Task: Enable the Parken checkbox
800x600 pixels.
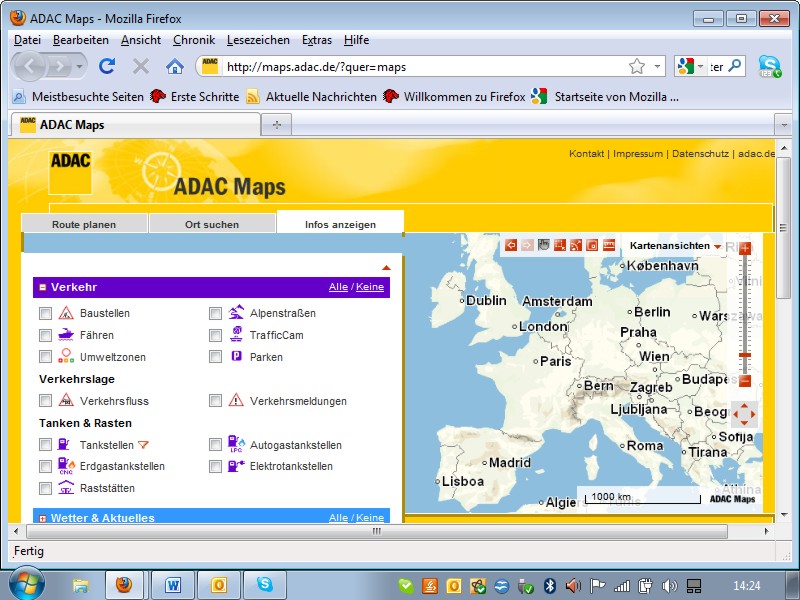Action: pyautogui.click(x=215, y=357)
